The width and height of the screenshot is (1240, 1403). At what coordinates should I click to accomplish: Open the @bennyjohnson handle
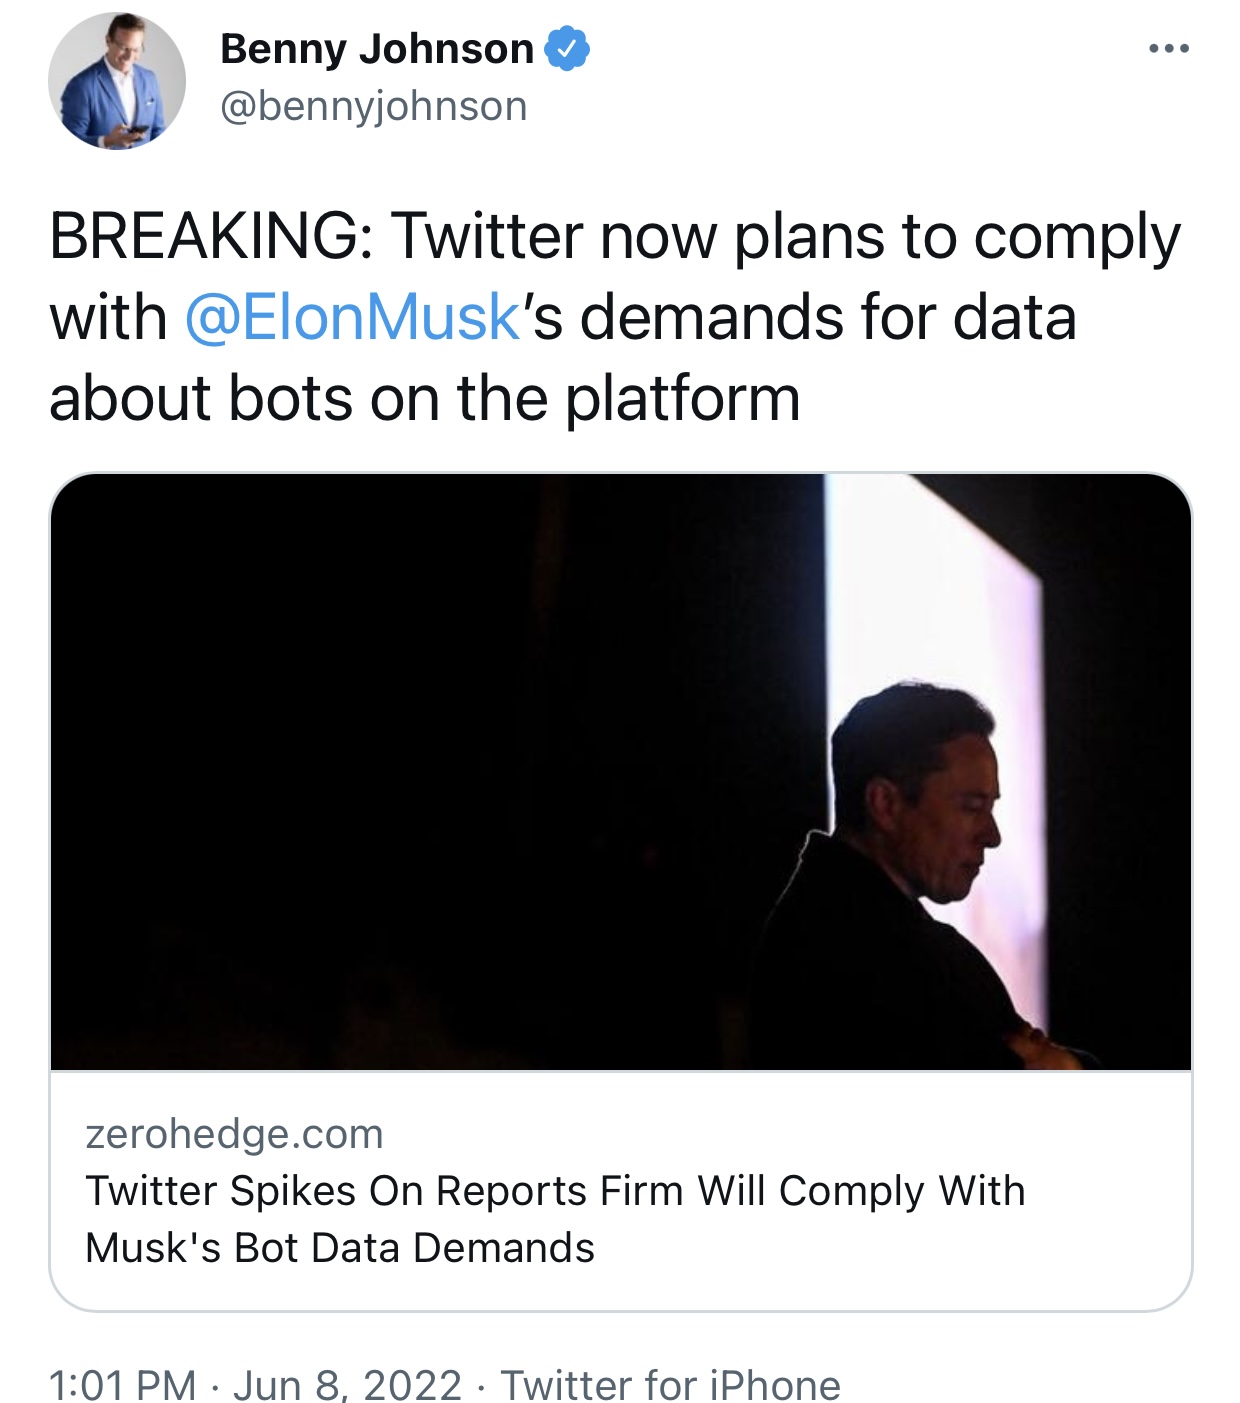[x=374, y=106]
